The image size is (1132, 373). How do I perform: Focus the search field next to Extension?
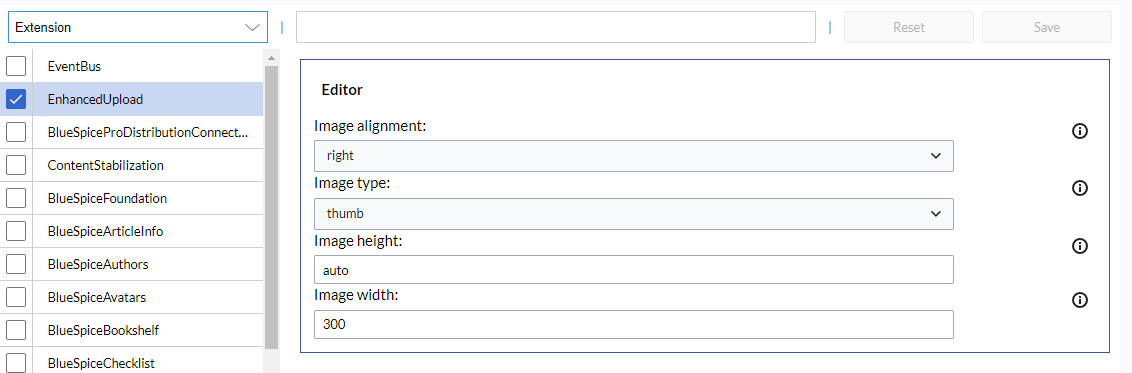point(556,27)
